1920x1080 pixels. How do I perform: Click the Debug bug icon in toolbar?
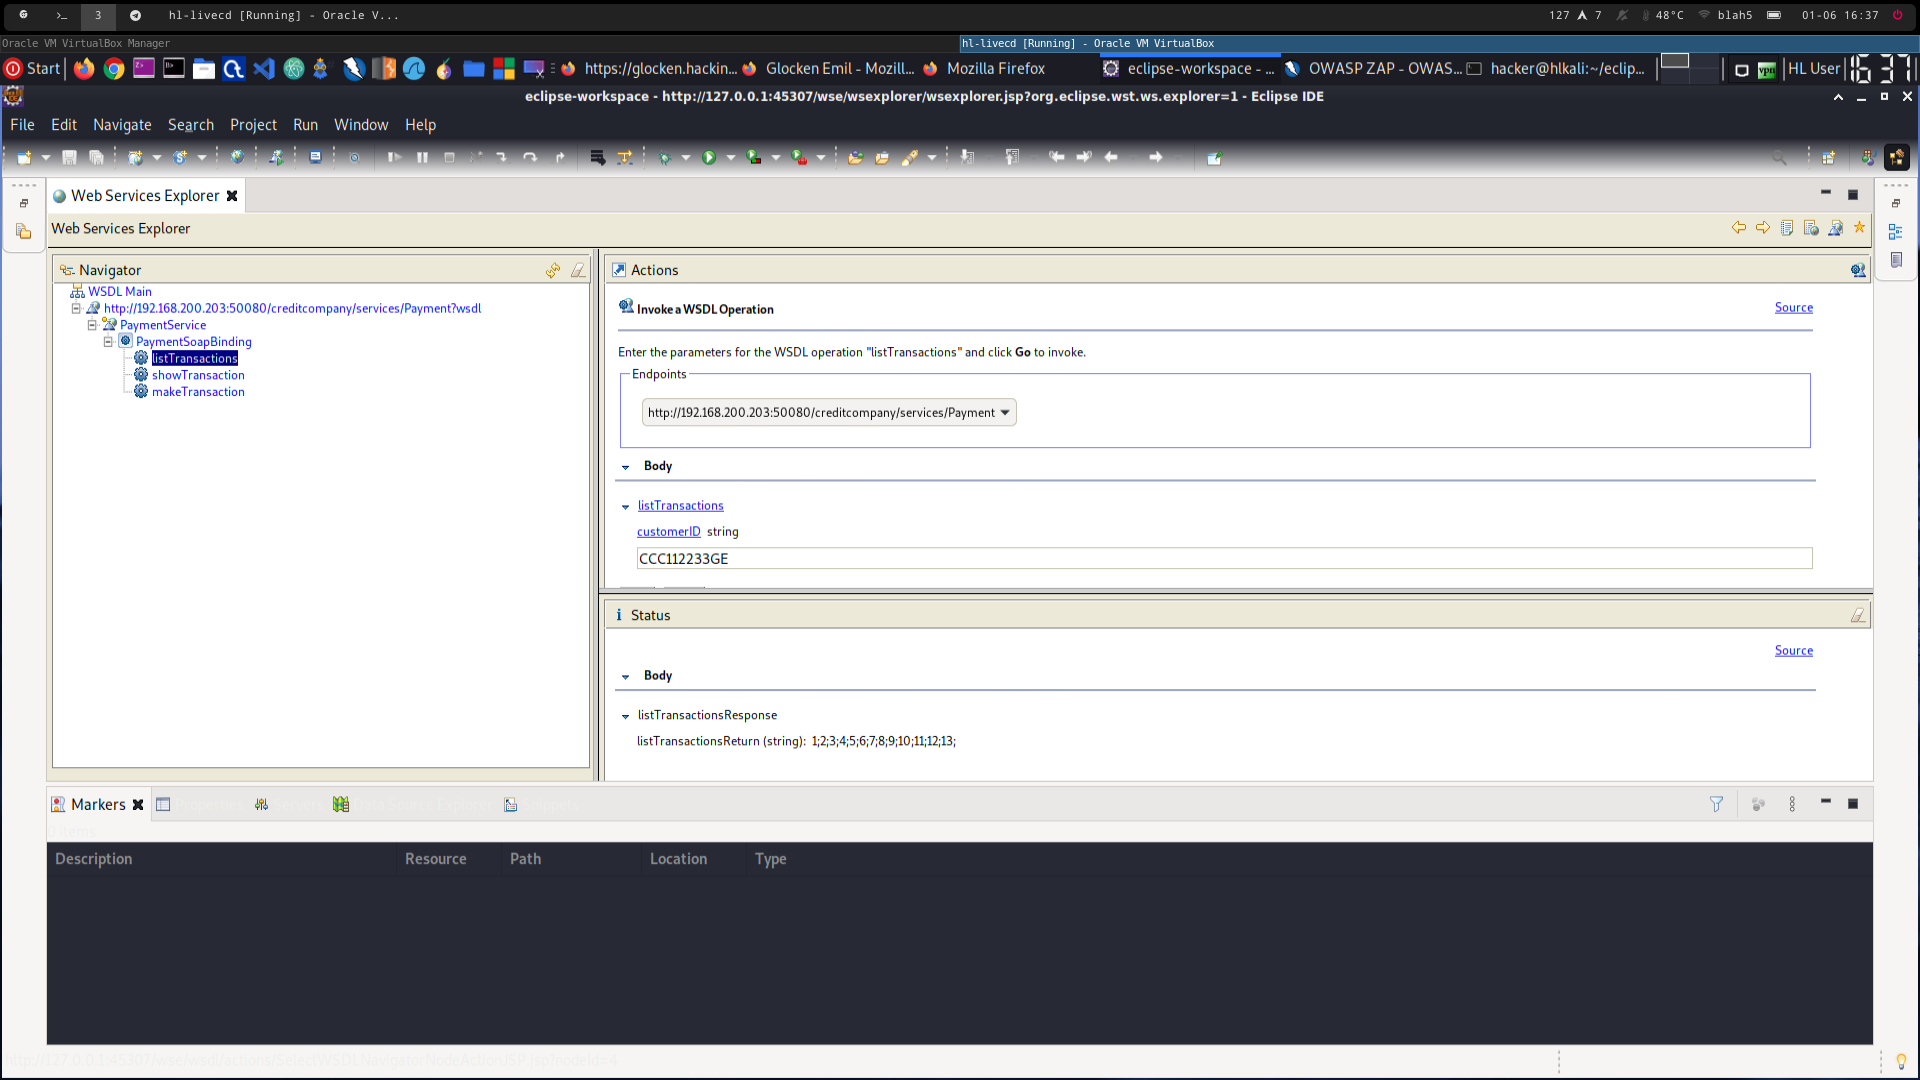pos(664,157)
